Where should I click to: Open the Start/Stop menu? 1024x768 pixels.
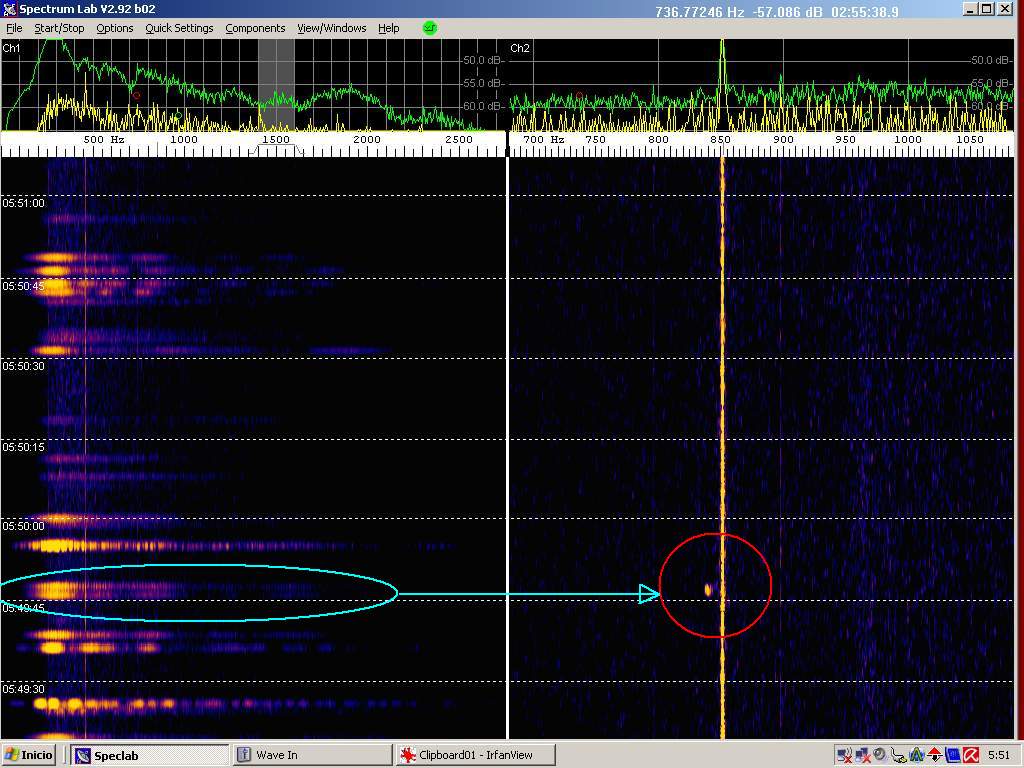click(59, 28)
